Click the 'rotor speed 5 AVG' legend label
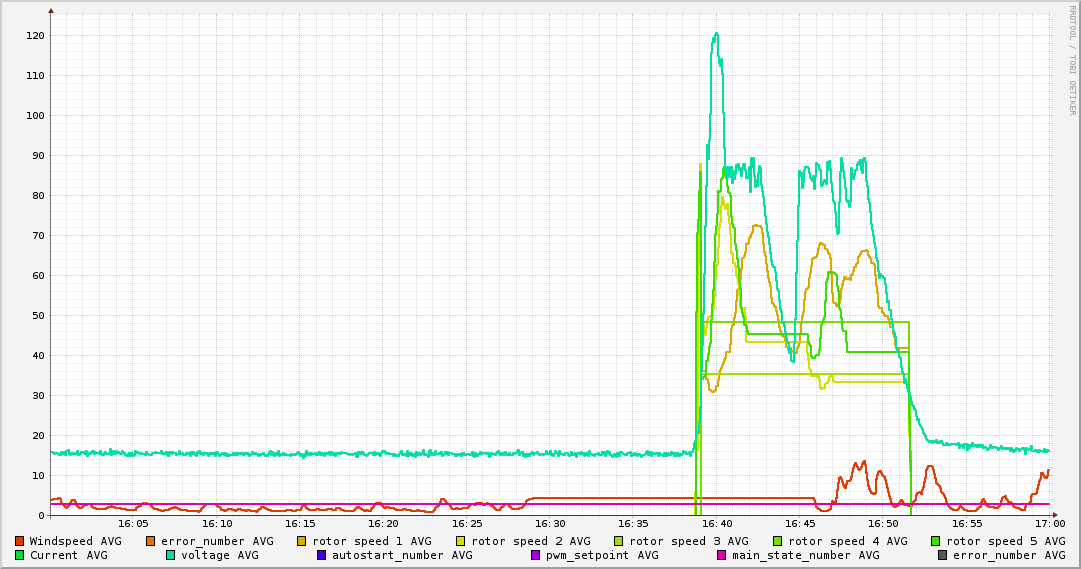Viewport: 1081px width, 569px height. (1006, 541)
